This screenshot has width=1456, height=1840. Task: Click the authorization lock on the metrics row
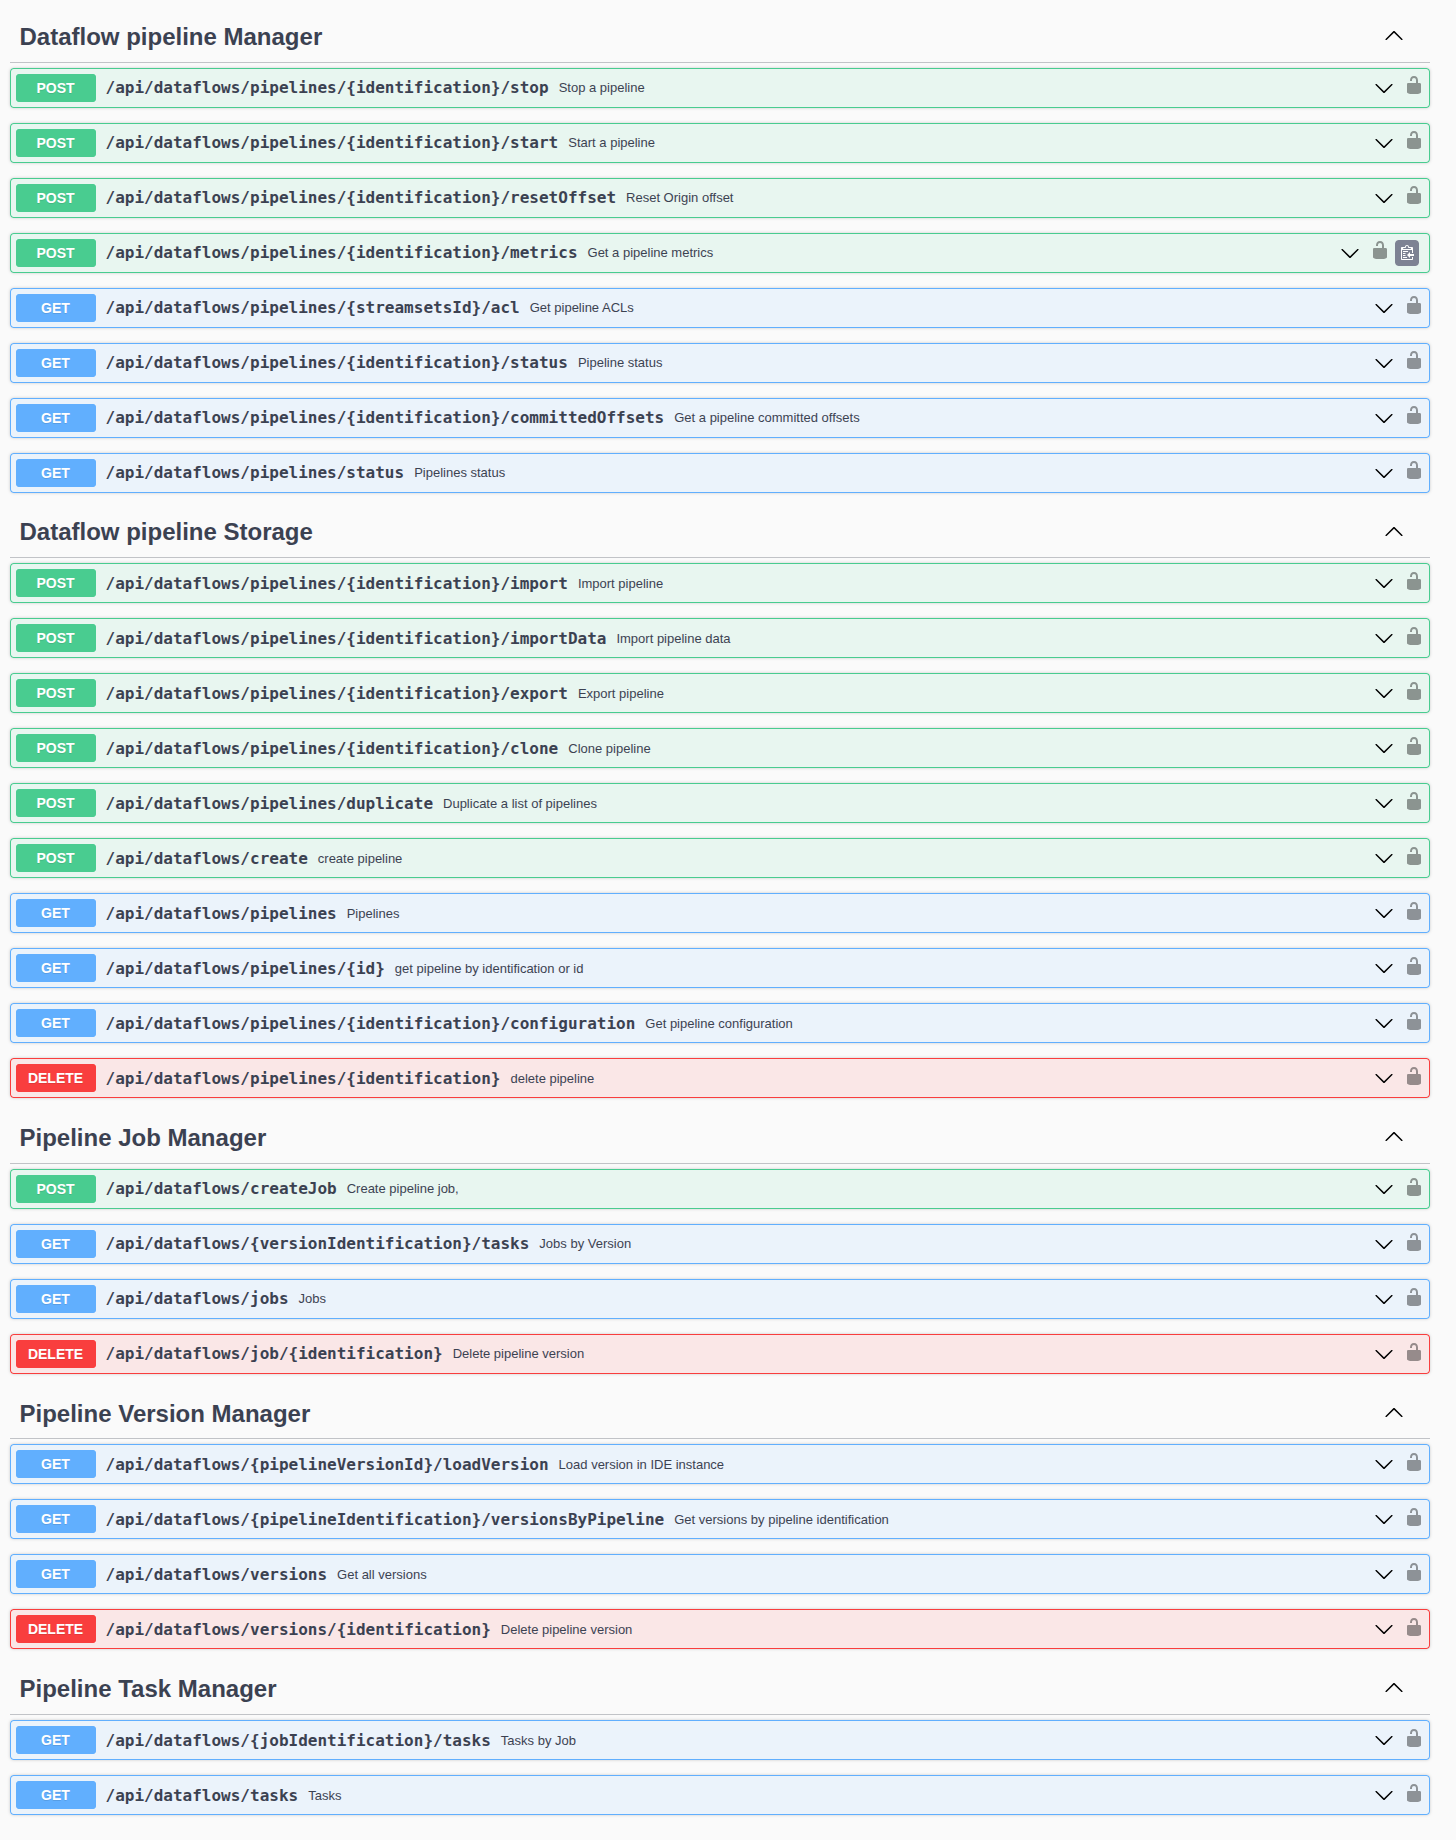pyautogui.click(x=1379, y=251)
